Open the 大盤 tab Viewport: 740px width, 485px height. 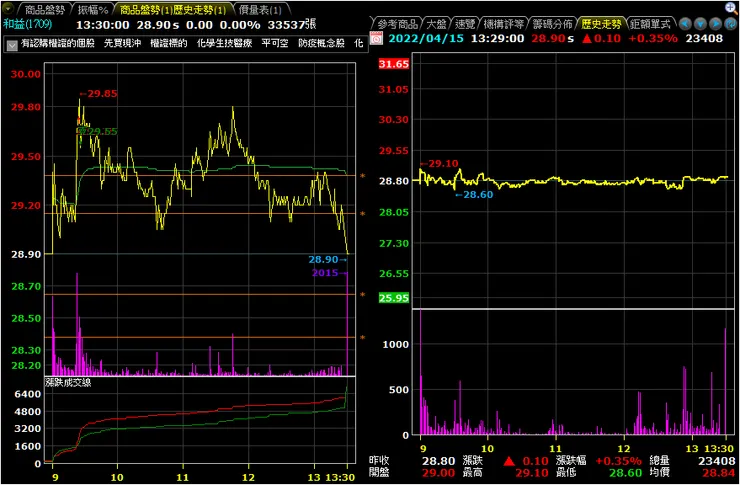(436, 24)
